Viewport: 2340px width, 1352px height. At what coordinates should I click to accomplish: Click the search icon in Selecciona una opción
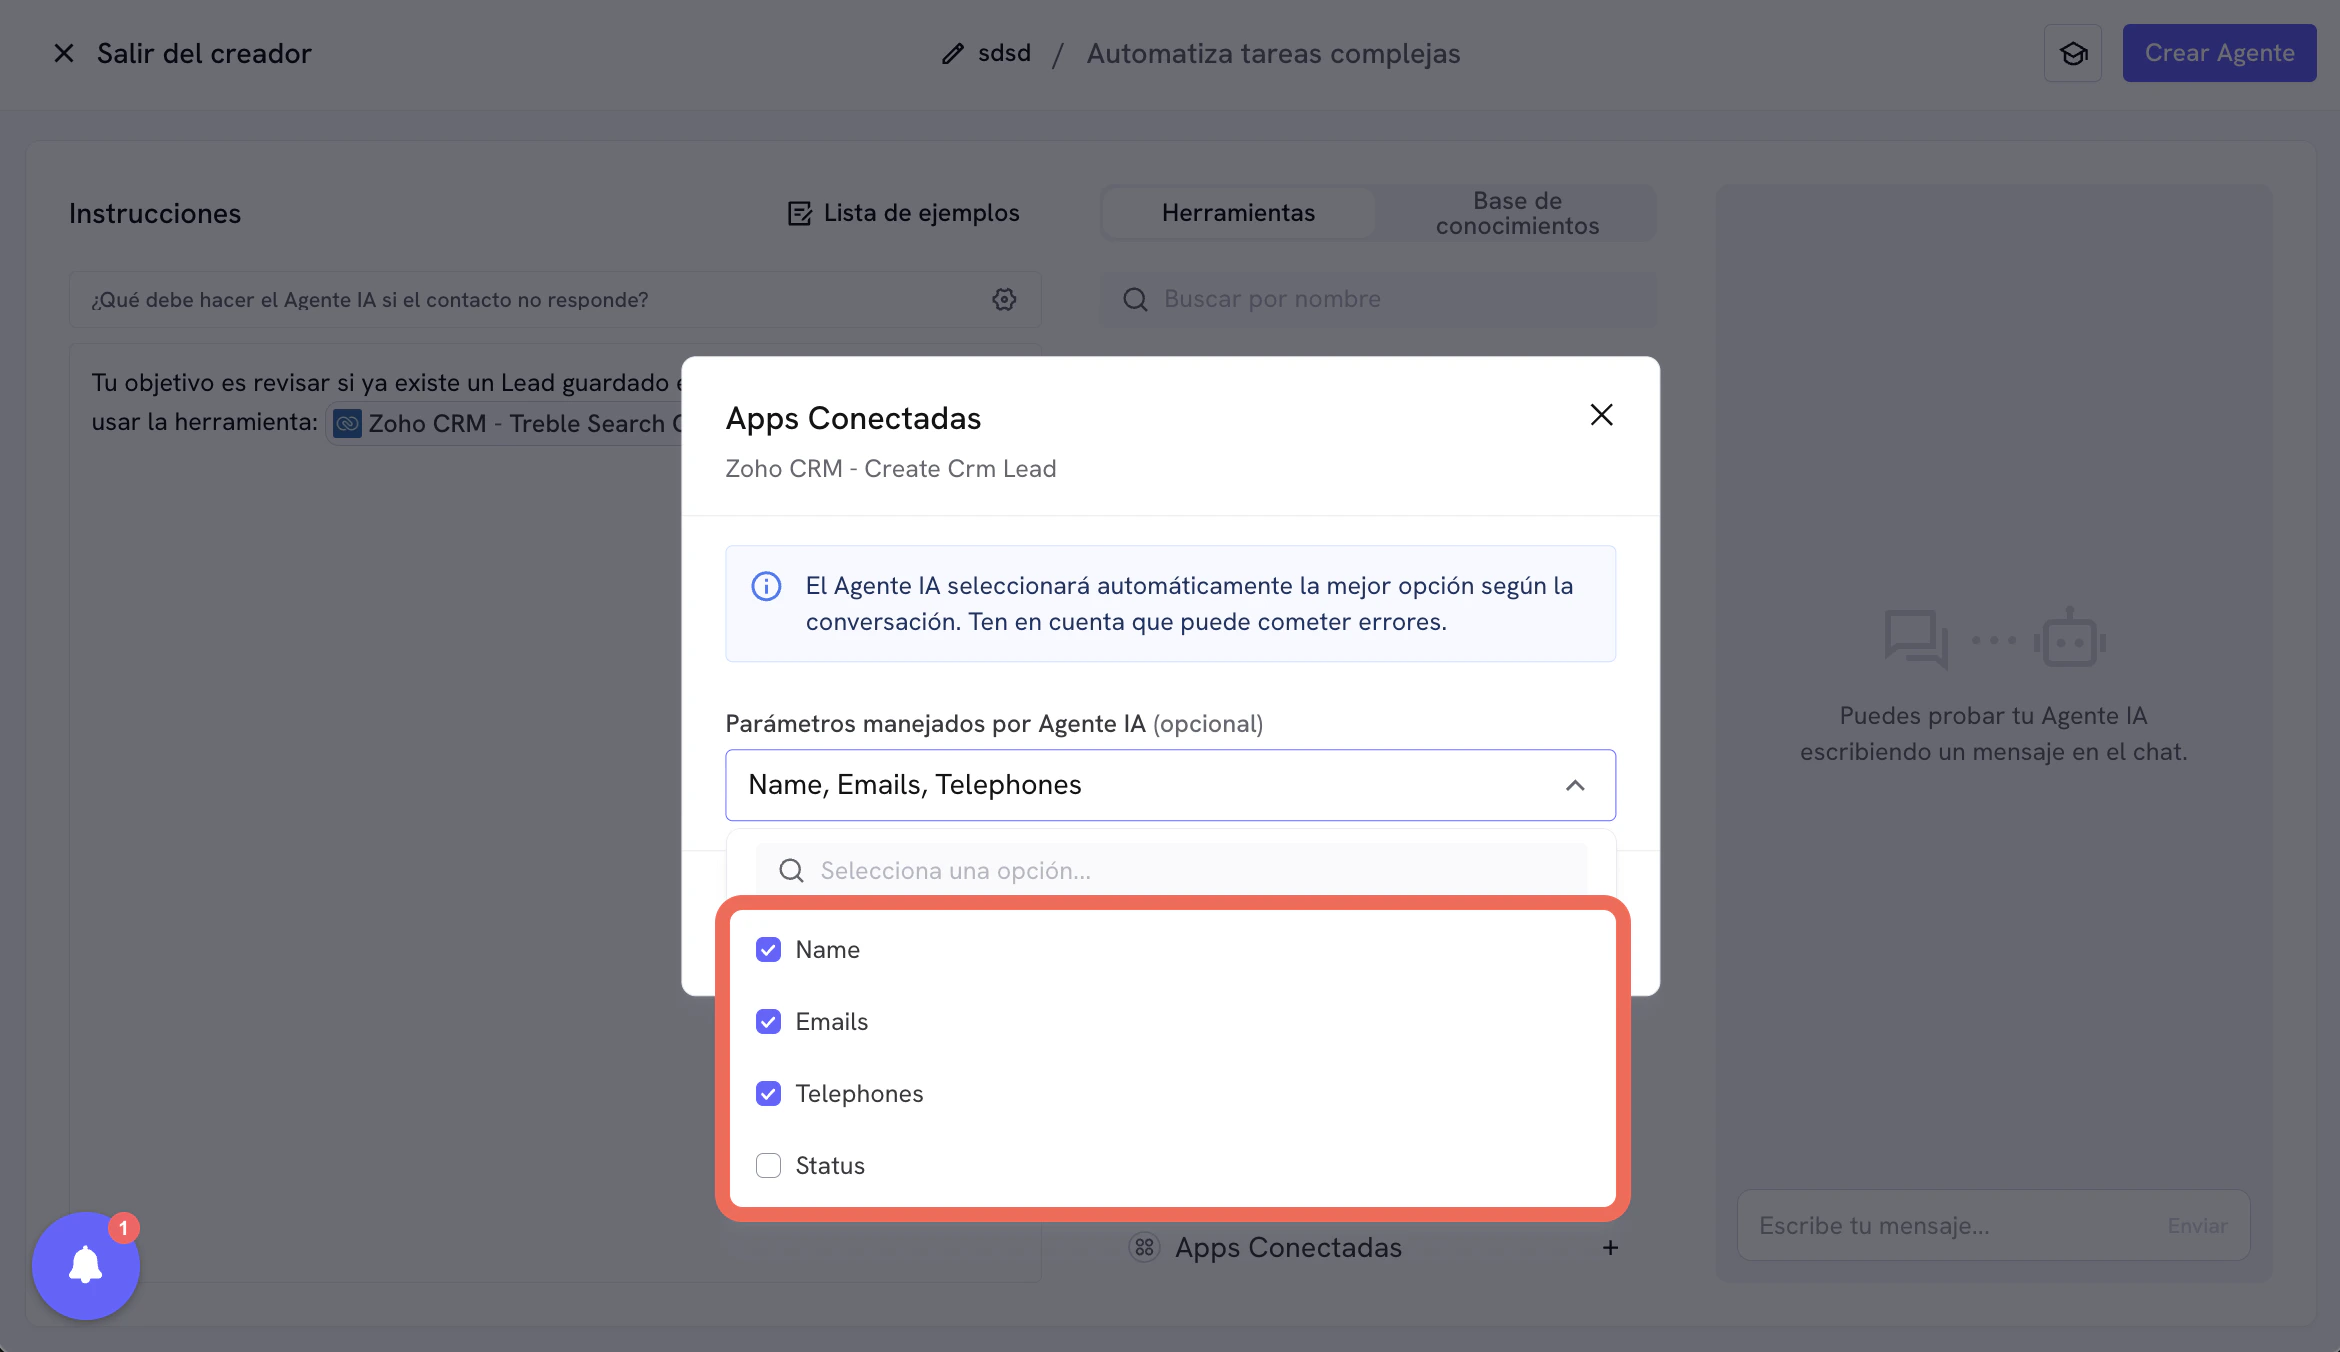(791, 871)
